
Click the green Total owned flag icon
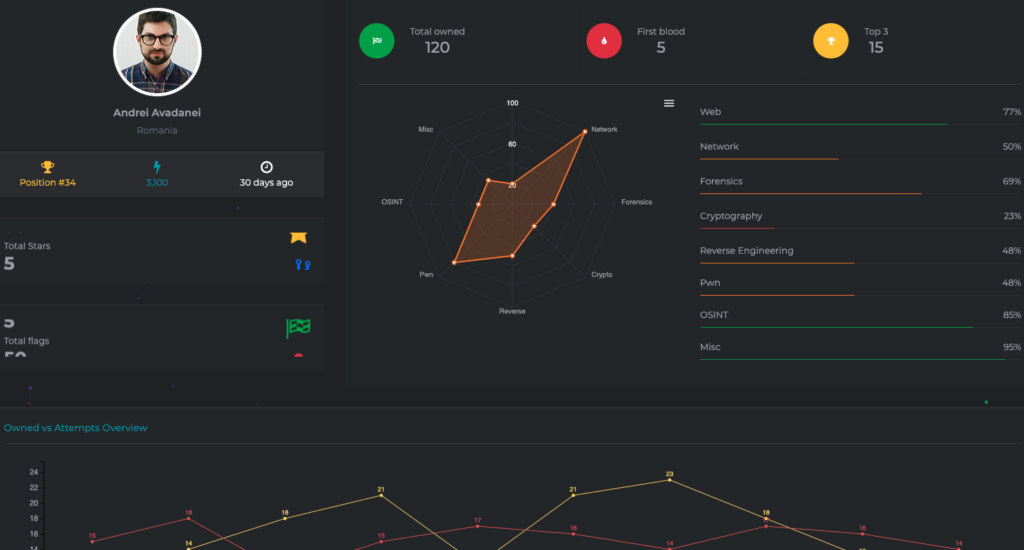[x=377, y=40]
